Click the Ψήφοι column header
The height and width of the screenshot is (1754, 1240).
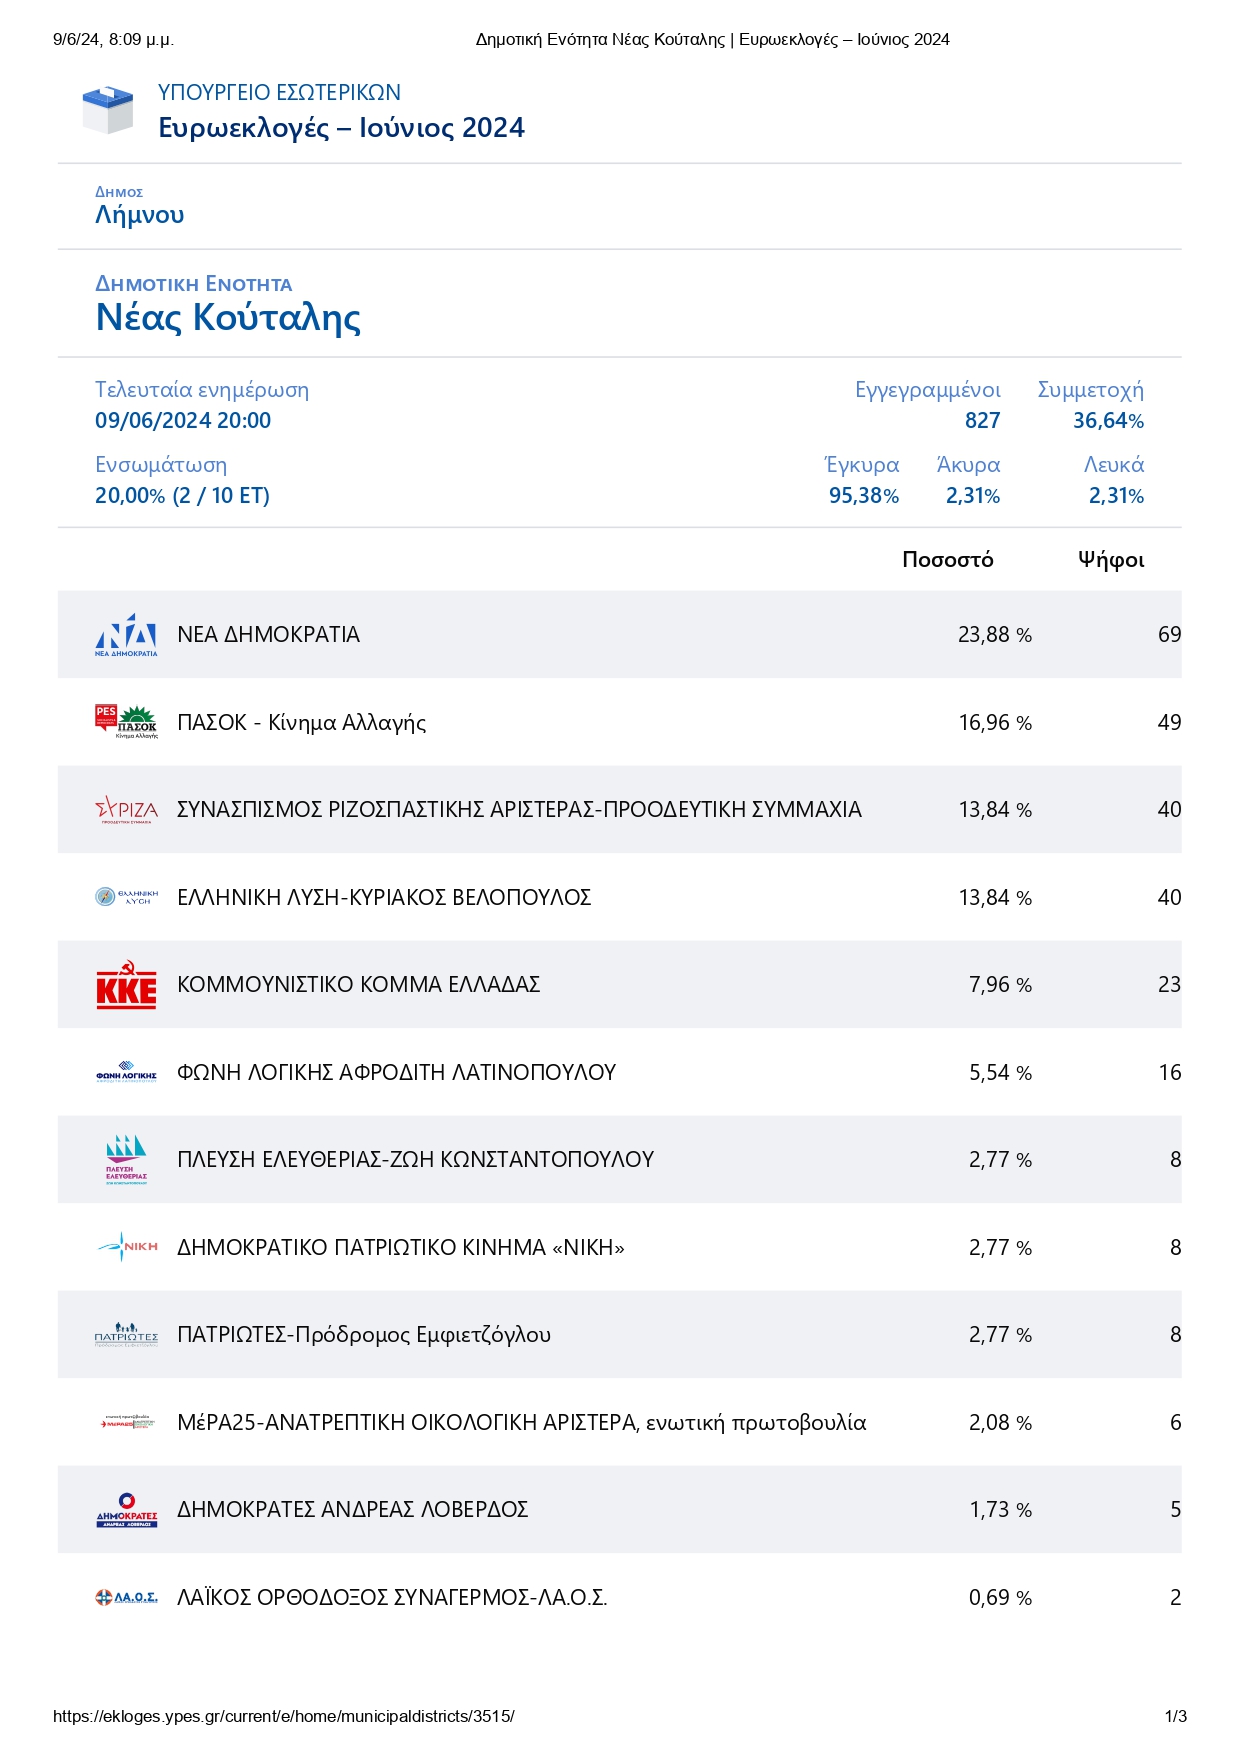tap(1110, 560)
